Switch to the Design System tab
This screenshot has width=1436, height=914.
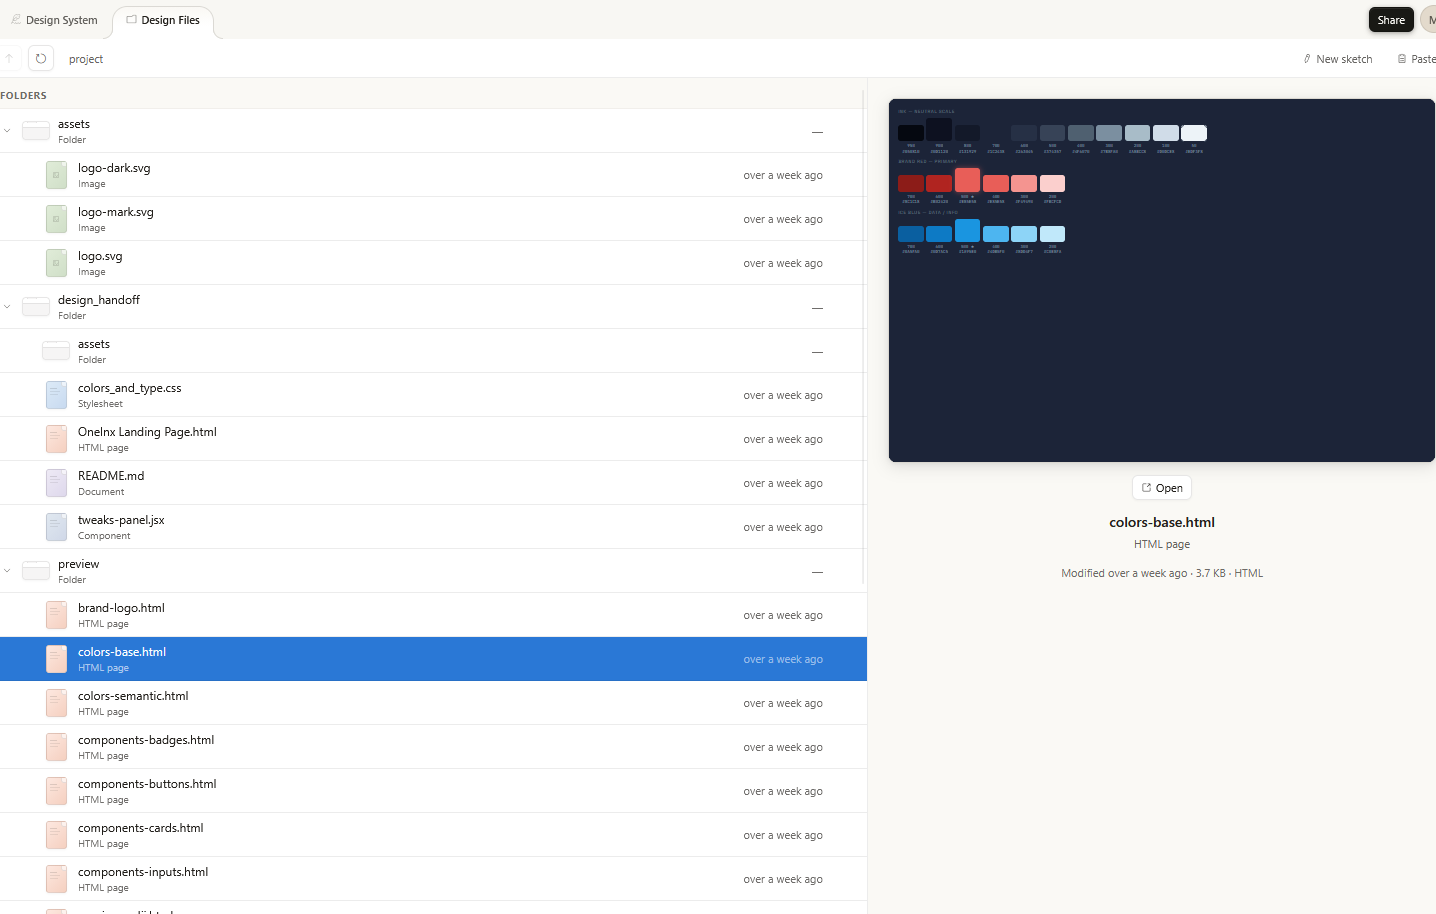click(x=54, y=20)
